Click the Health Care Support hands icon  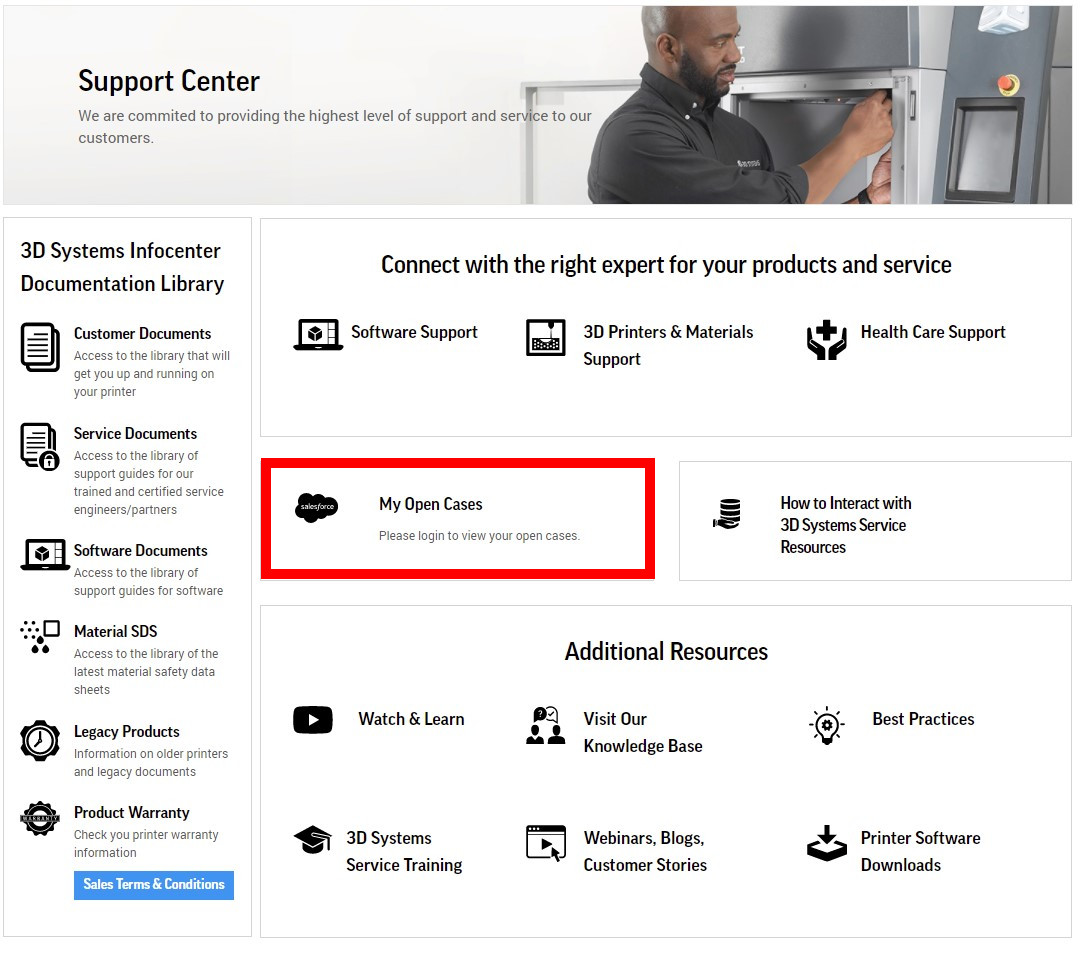pos(826,340)
